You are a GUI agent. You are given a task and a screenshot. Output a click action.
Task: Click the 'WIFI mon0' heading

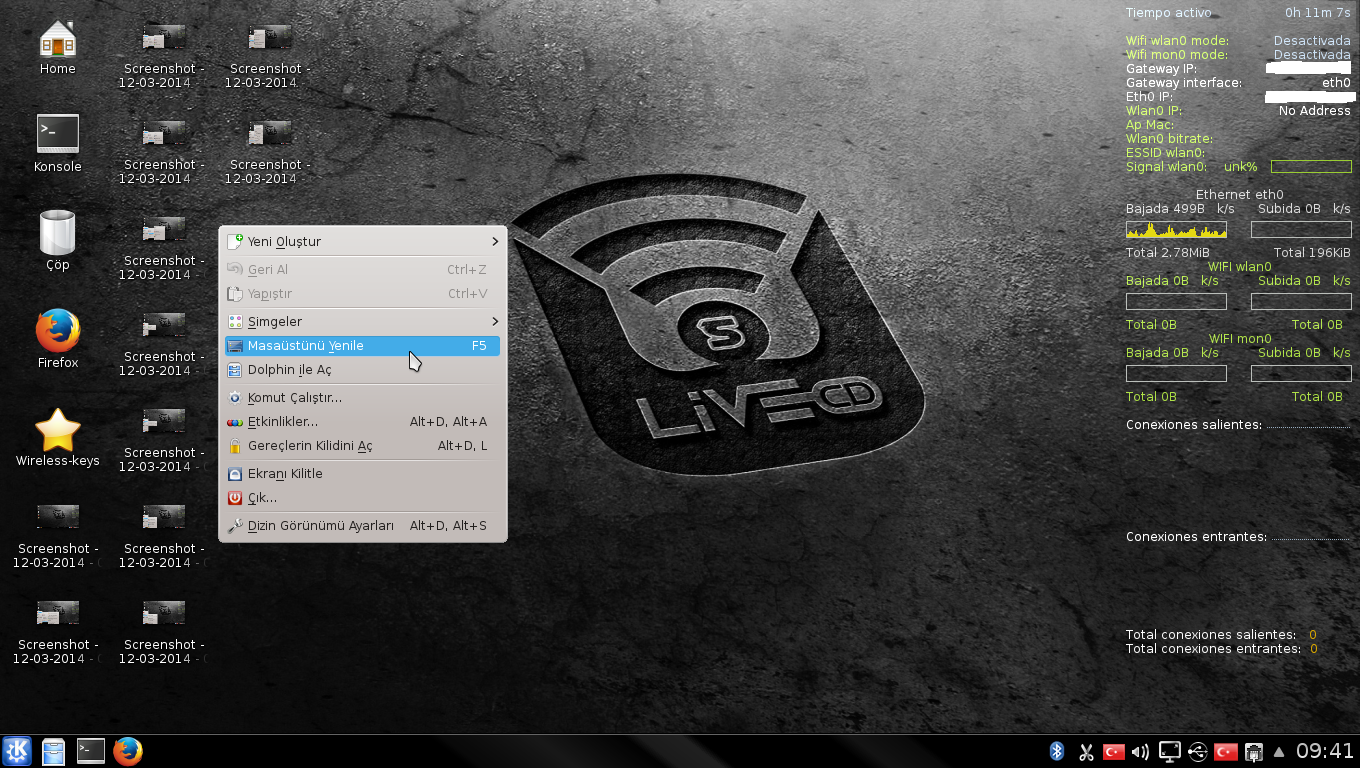coord(1239,339)
